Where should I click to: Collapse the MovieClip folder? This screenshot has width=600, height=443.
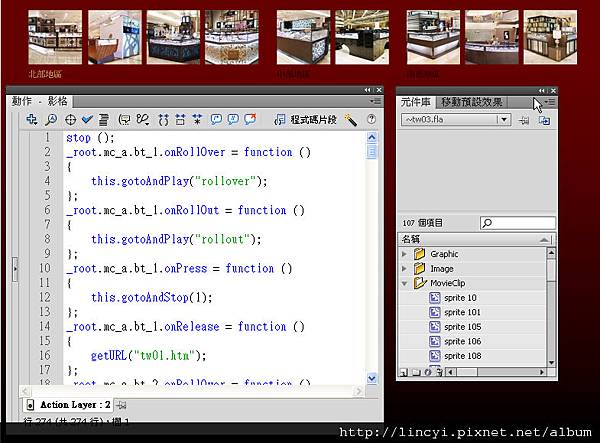tap(404, 283)
